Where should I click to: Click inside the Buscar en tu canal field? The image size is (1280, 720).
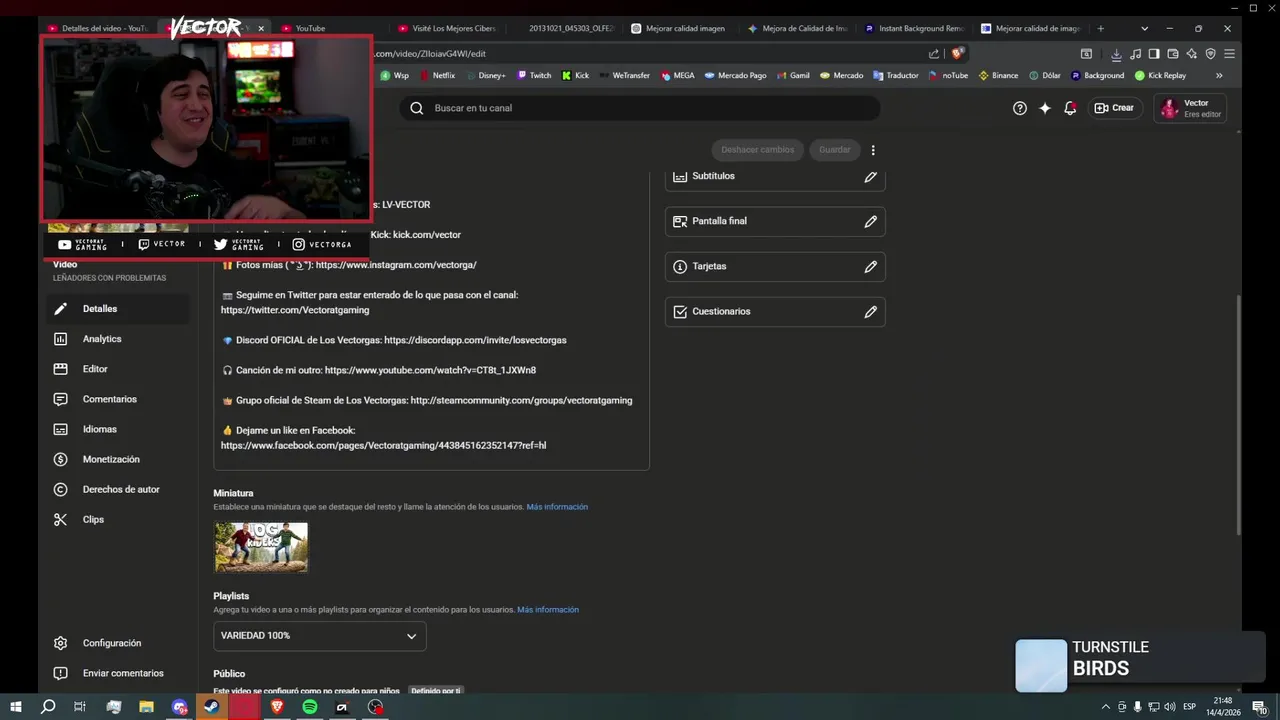coord(640,108)
